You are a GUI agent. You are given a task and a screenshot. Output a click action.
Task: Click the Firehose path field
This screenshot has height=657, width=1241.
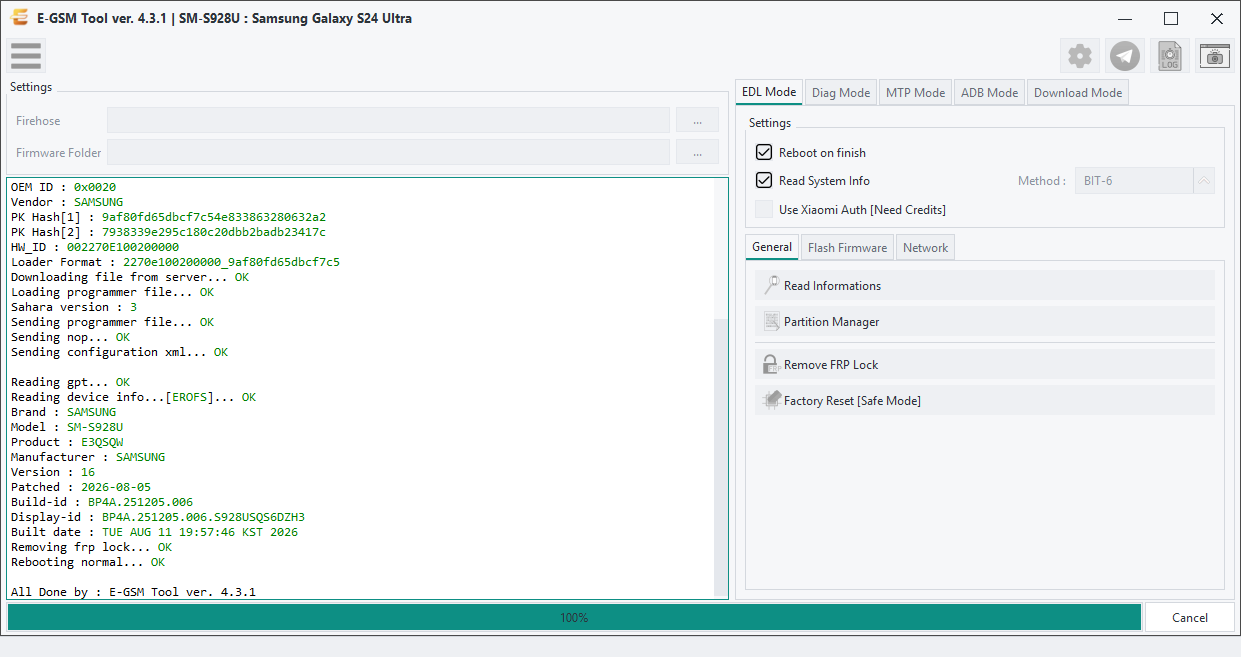[388, 120]
